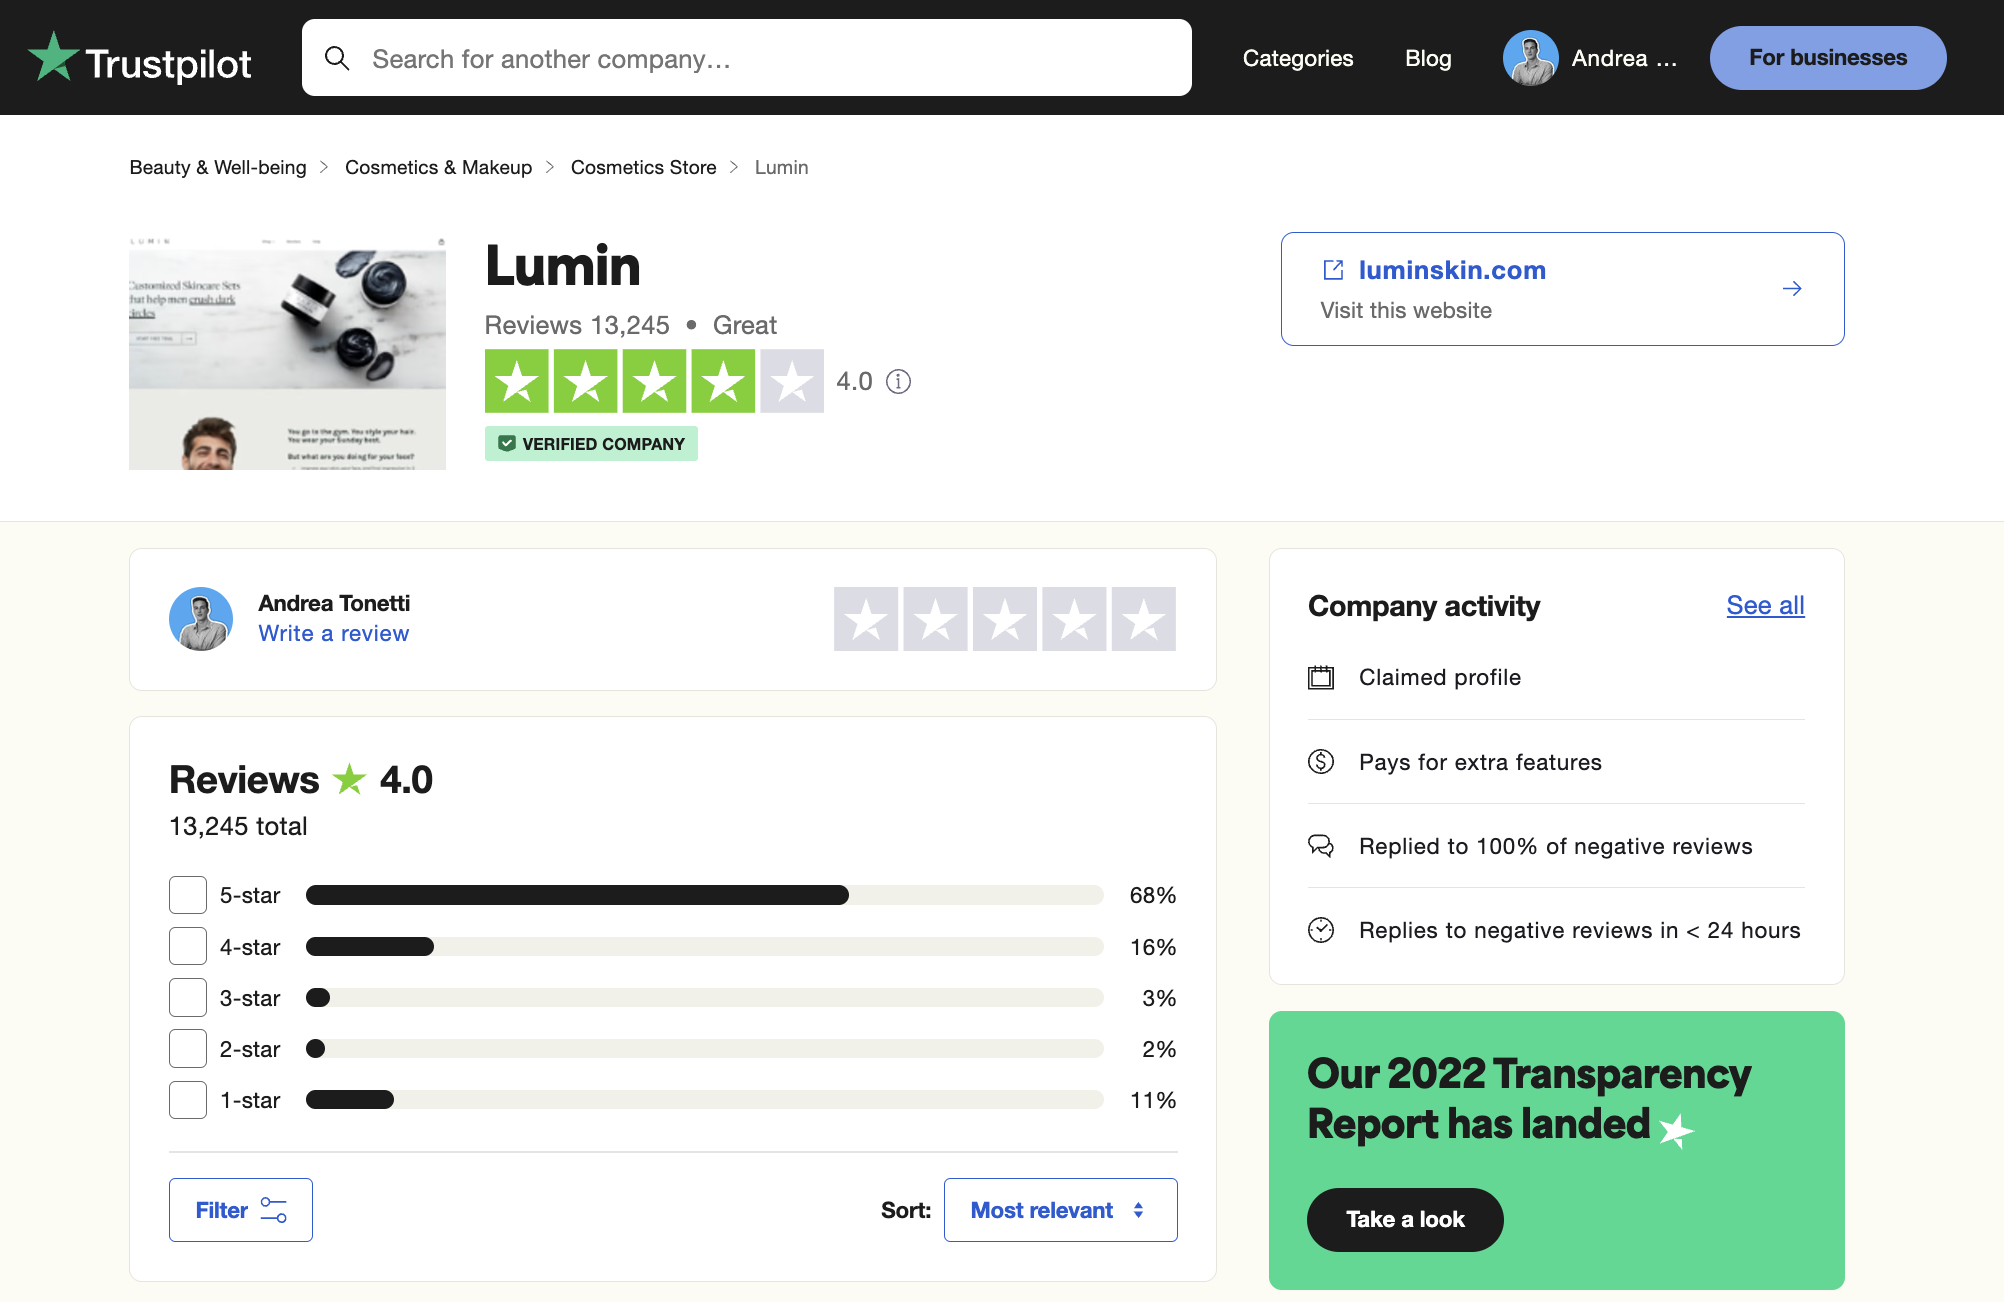2004x1302 pixels.
Task: Click the search magnifier icon
Action: pyautogui.click(x=337, y=58)
